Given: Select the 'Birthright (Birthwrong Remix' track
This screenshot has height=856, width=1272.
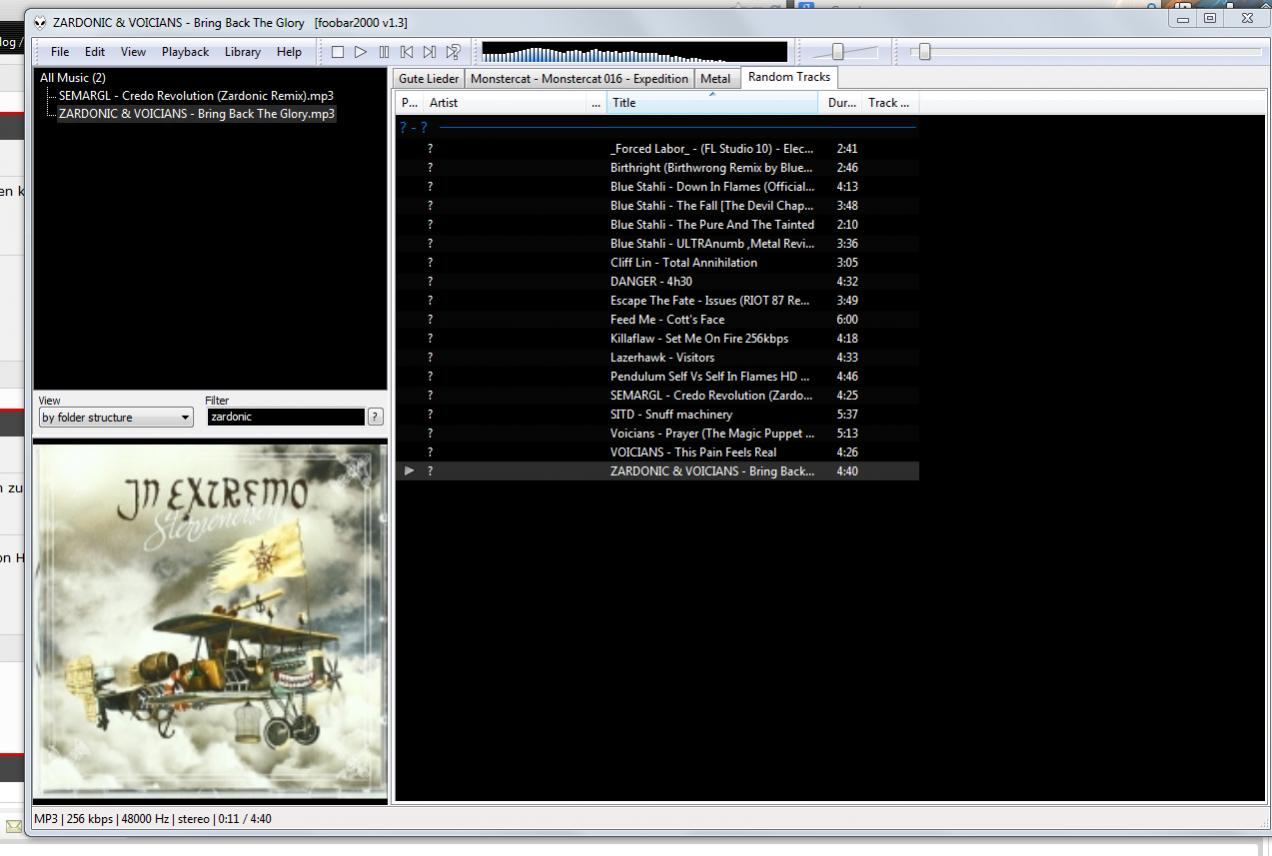Looking at the screenshot, I should (x=657, y=167).
